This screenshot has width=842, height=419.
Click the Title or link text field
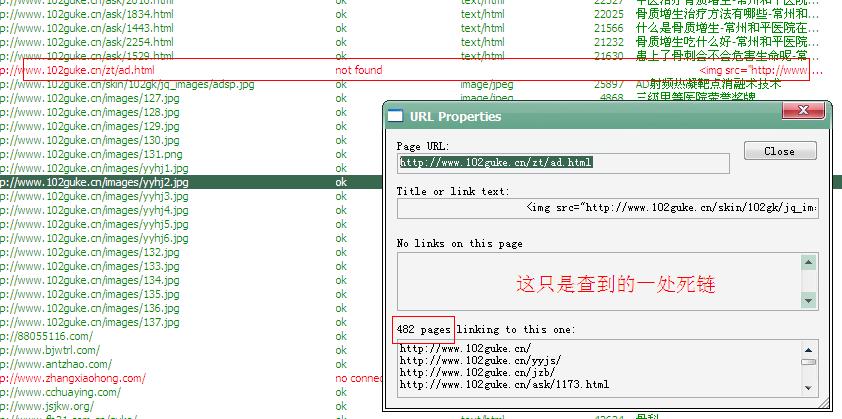(x=609, y=208)
